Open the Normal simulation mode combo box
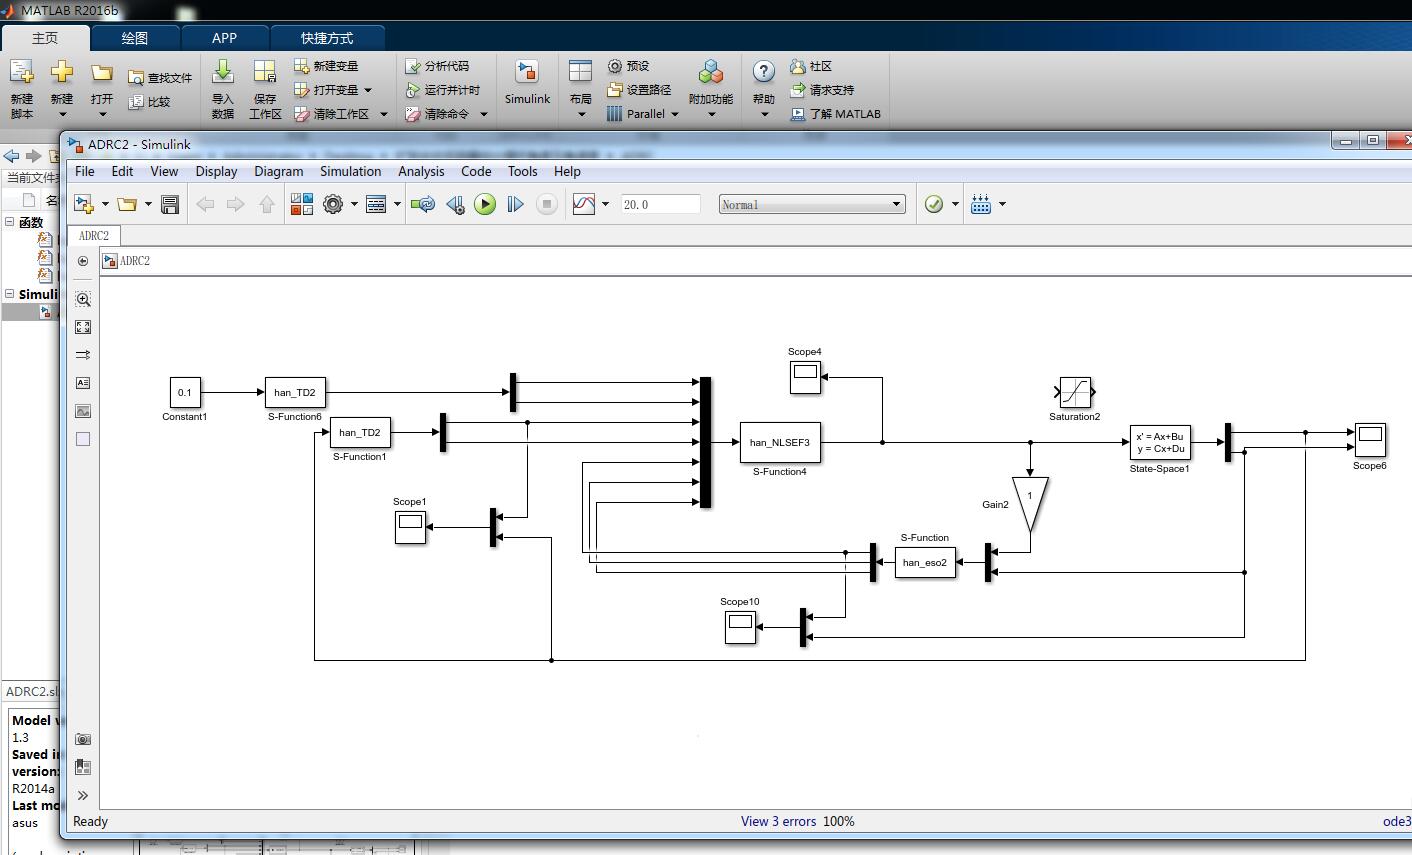The width and height of the screenshot is (1412, 855). coord(812,204)
